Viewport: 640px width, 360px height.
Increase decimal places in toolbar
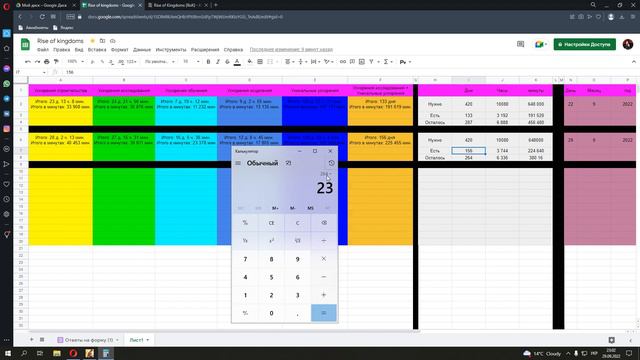(121, 62)
